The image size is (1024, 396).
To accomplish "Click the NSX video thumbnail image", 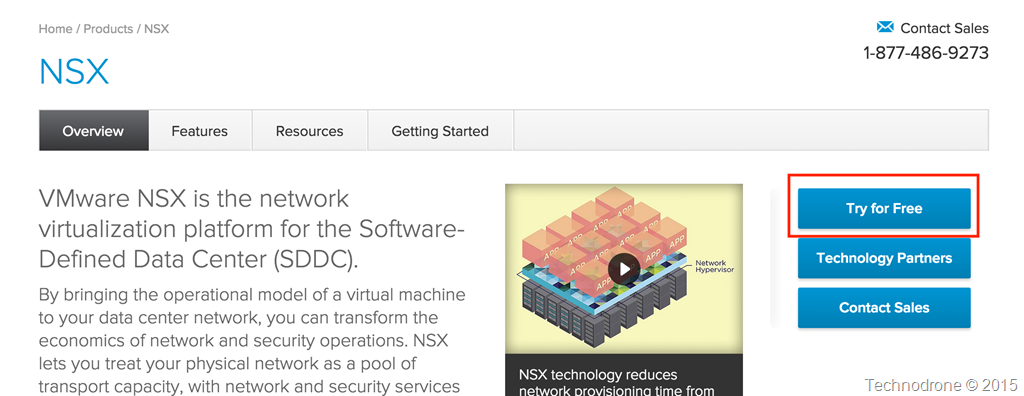I will point(624,269).
